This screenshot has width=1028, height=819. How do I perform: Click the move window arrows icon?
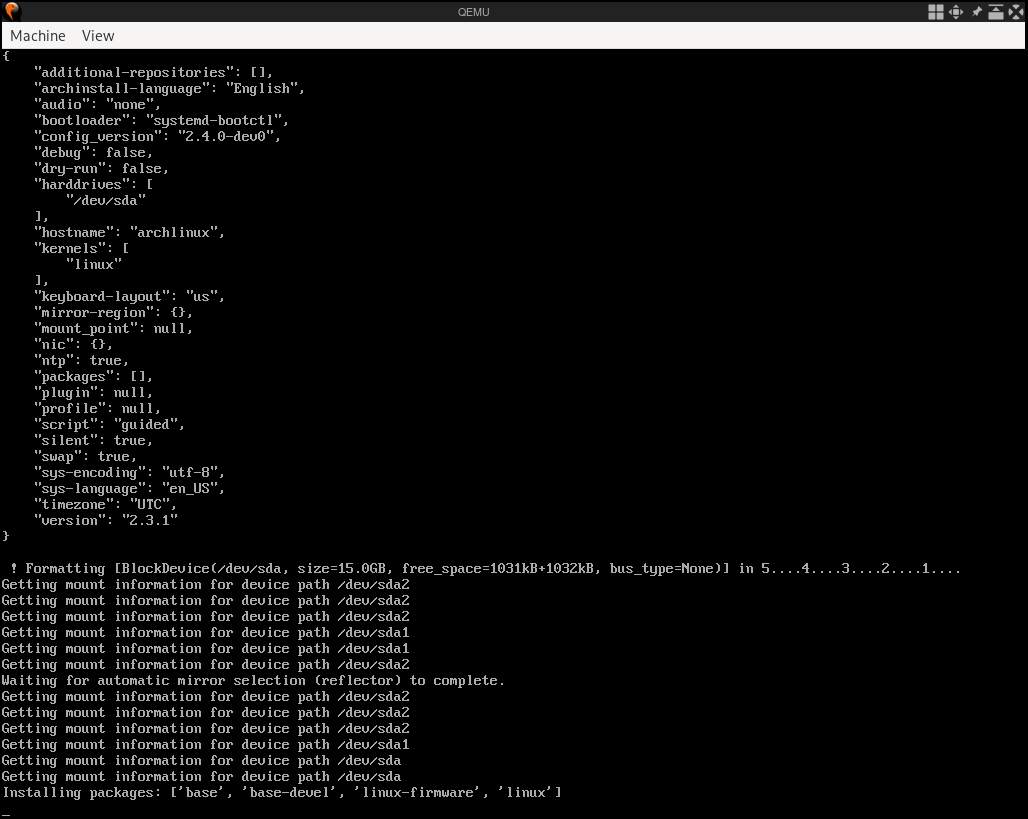tap(956, 11)
